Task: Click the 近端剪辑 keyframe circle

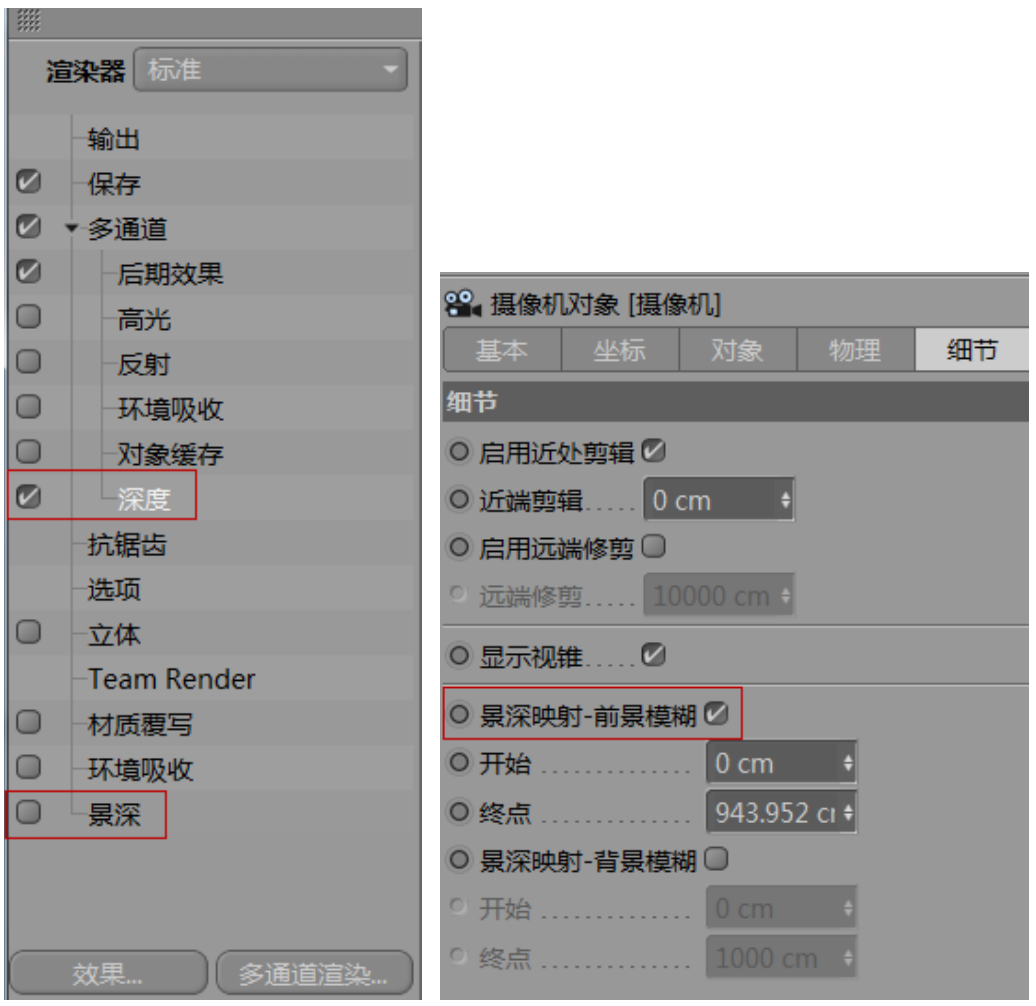Action: [459, 499]
